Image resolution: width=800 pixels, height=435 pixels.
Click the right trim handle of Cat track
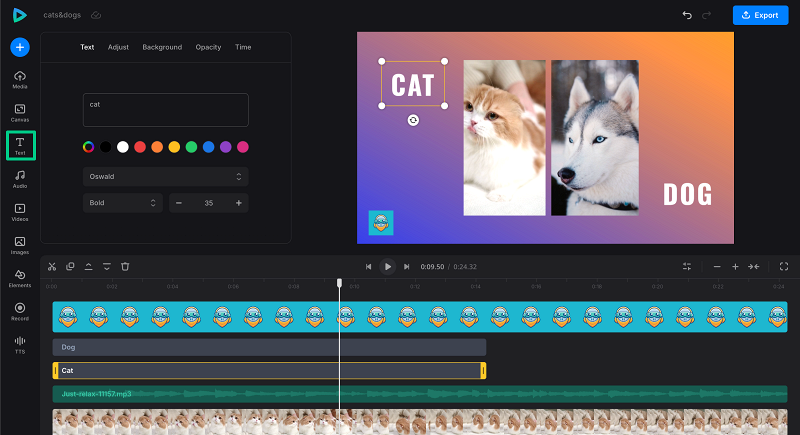click(483, 371)
